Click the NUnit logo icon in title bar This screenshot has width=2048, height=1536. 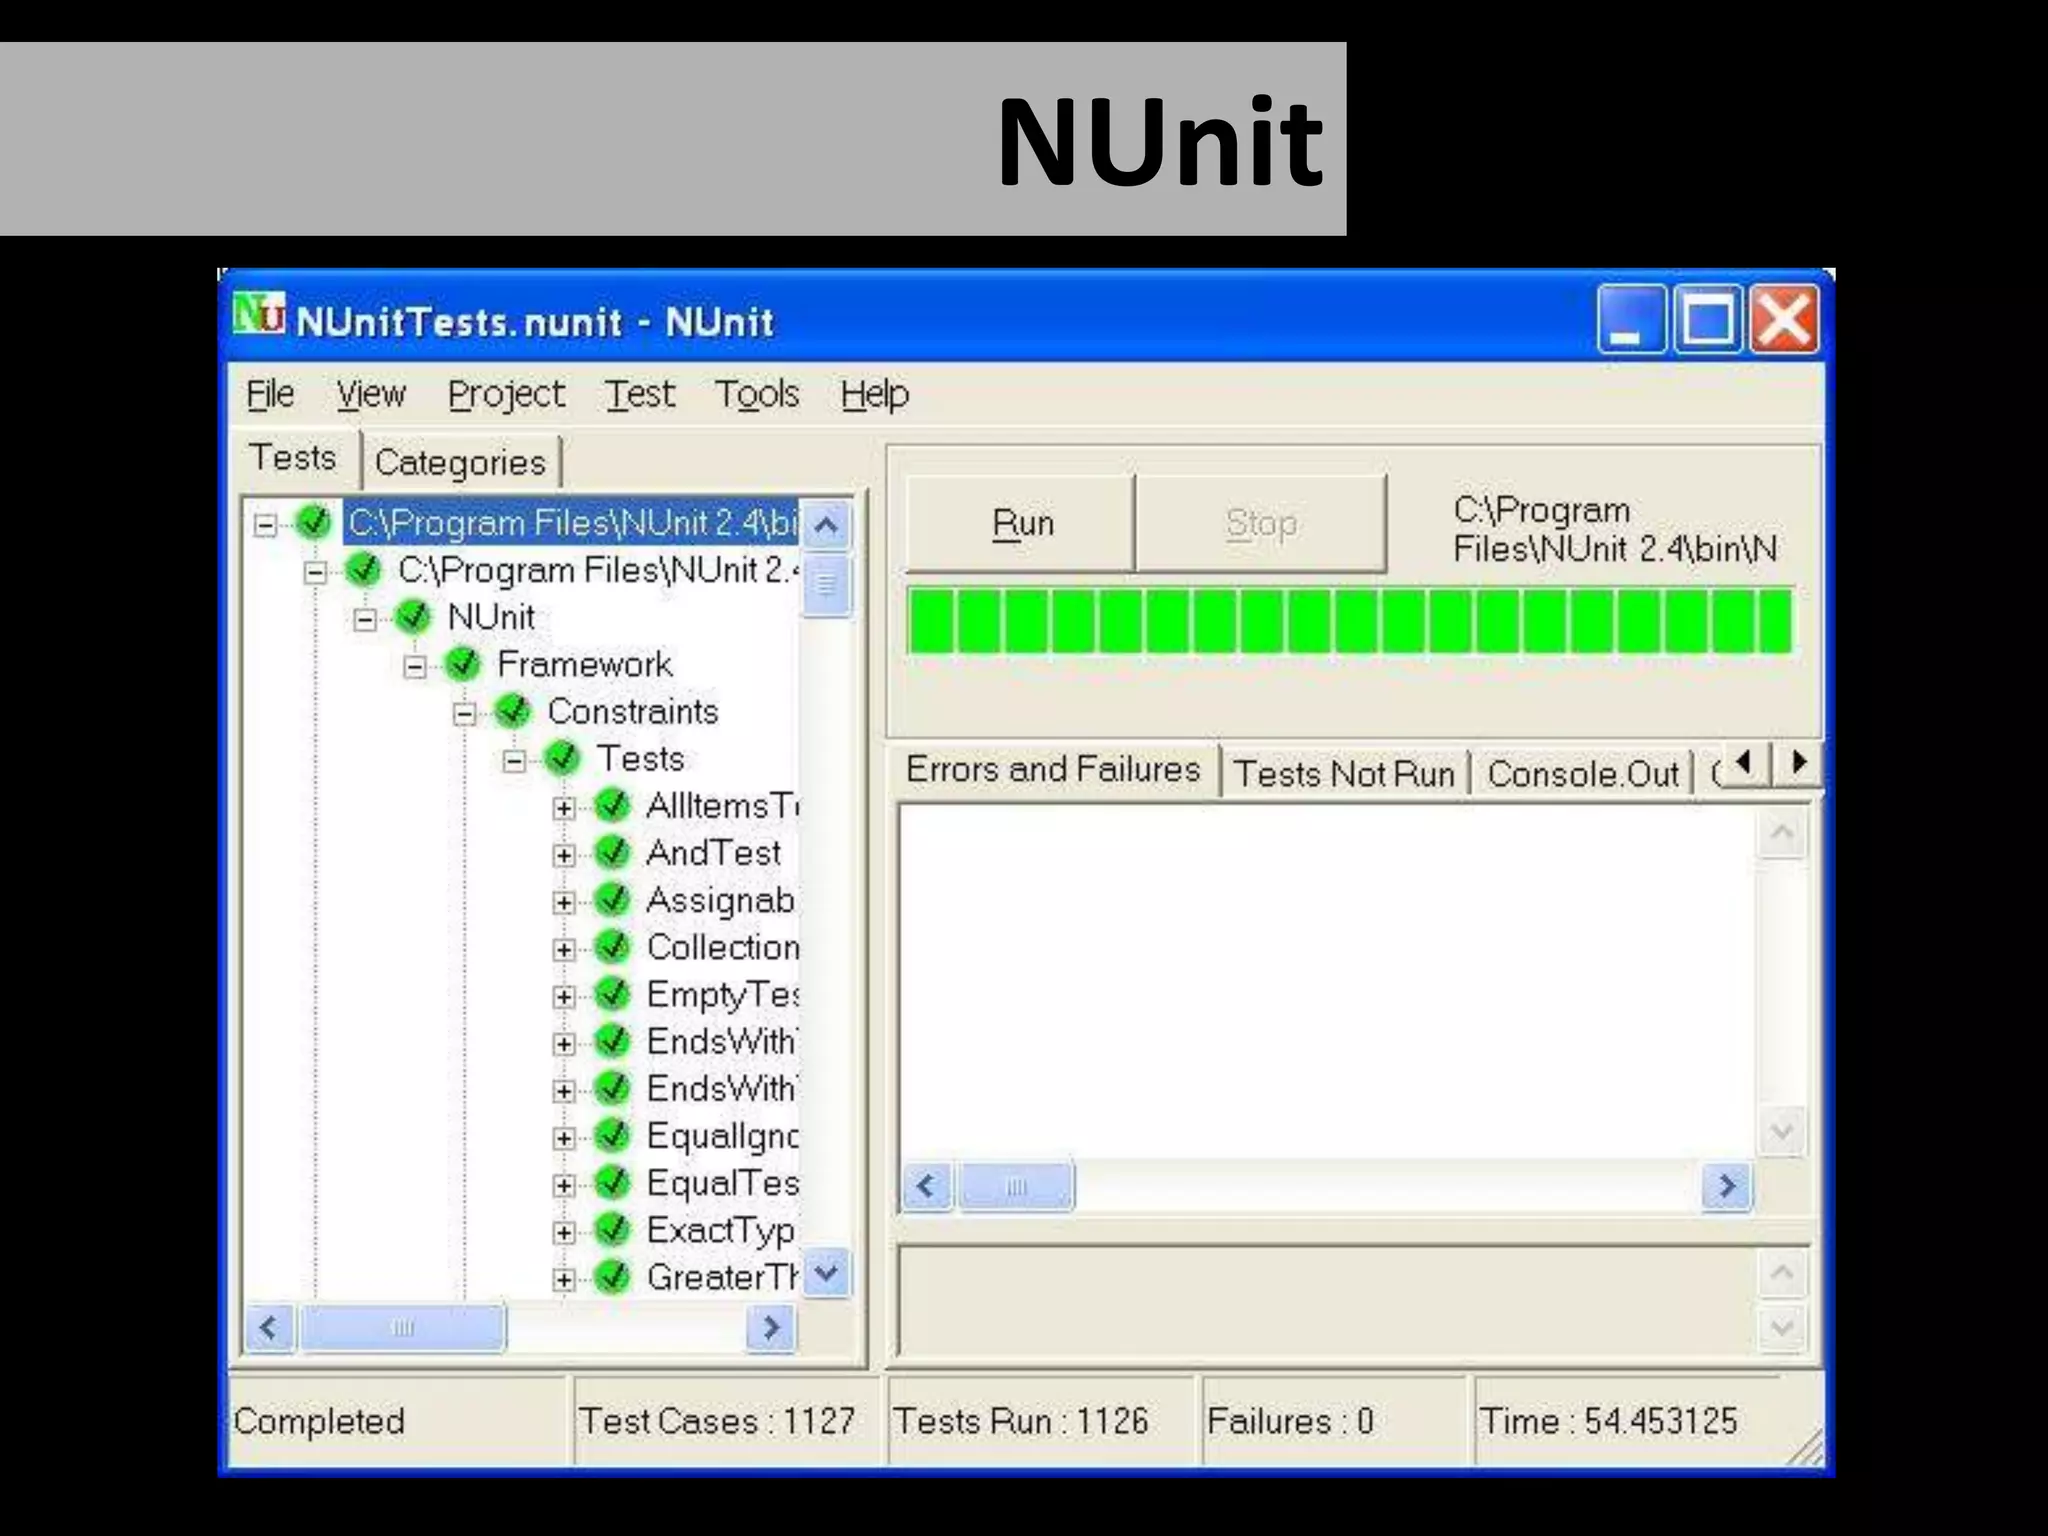pyautogui.click(x=260, y=315)
